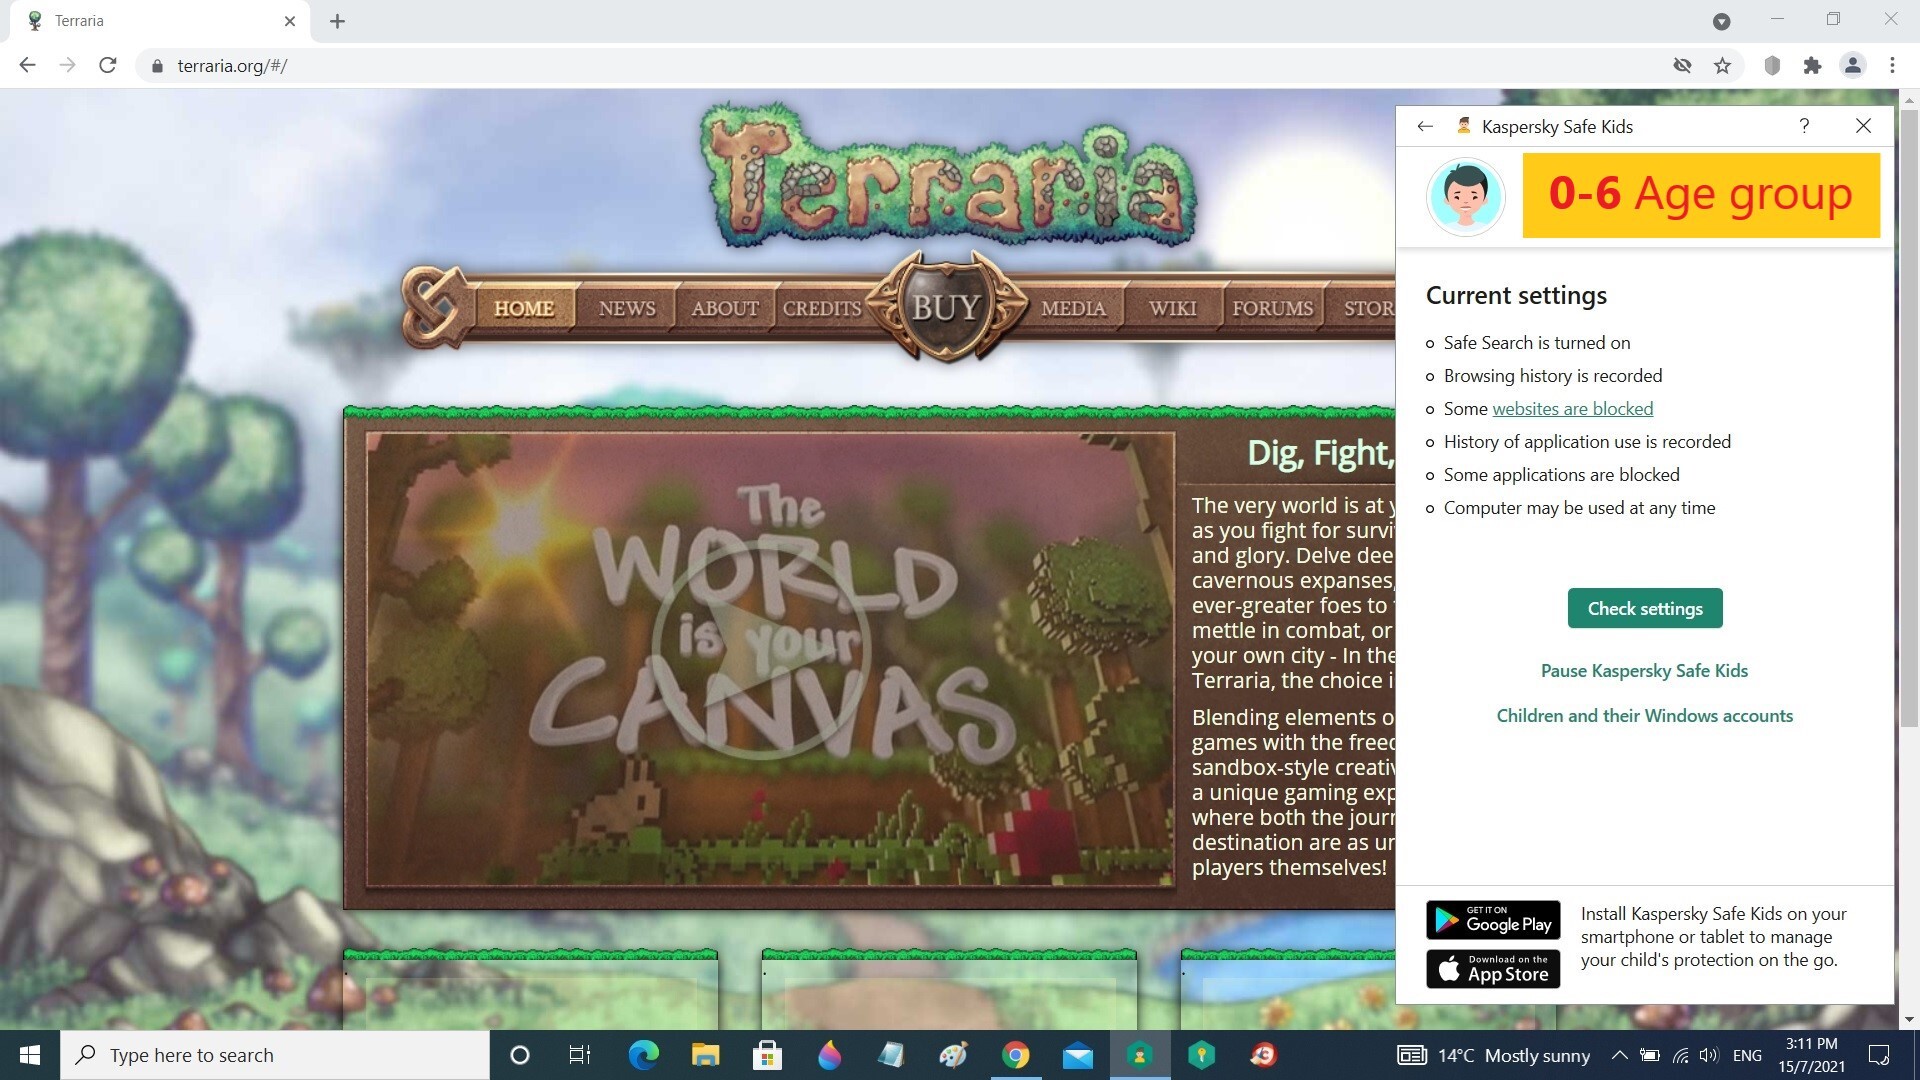Open Task View on taskbar
The width and height of the screenshot is (1920, 1080).
point(580,1055)
